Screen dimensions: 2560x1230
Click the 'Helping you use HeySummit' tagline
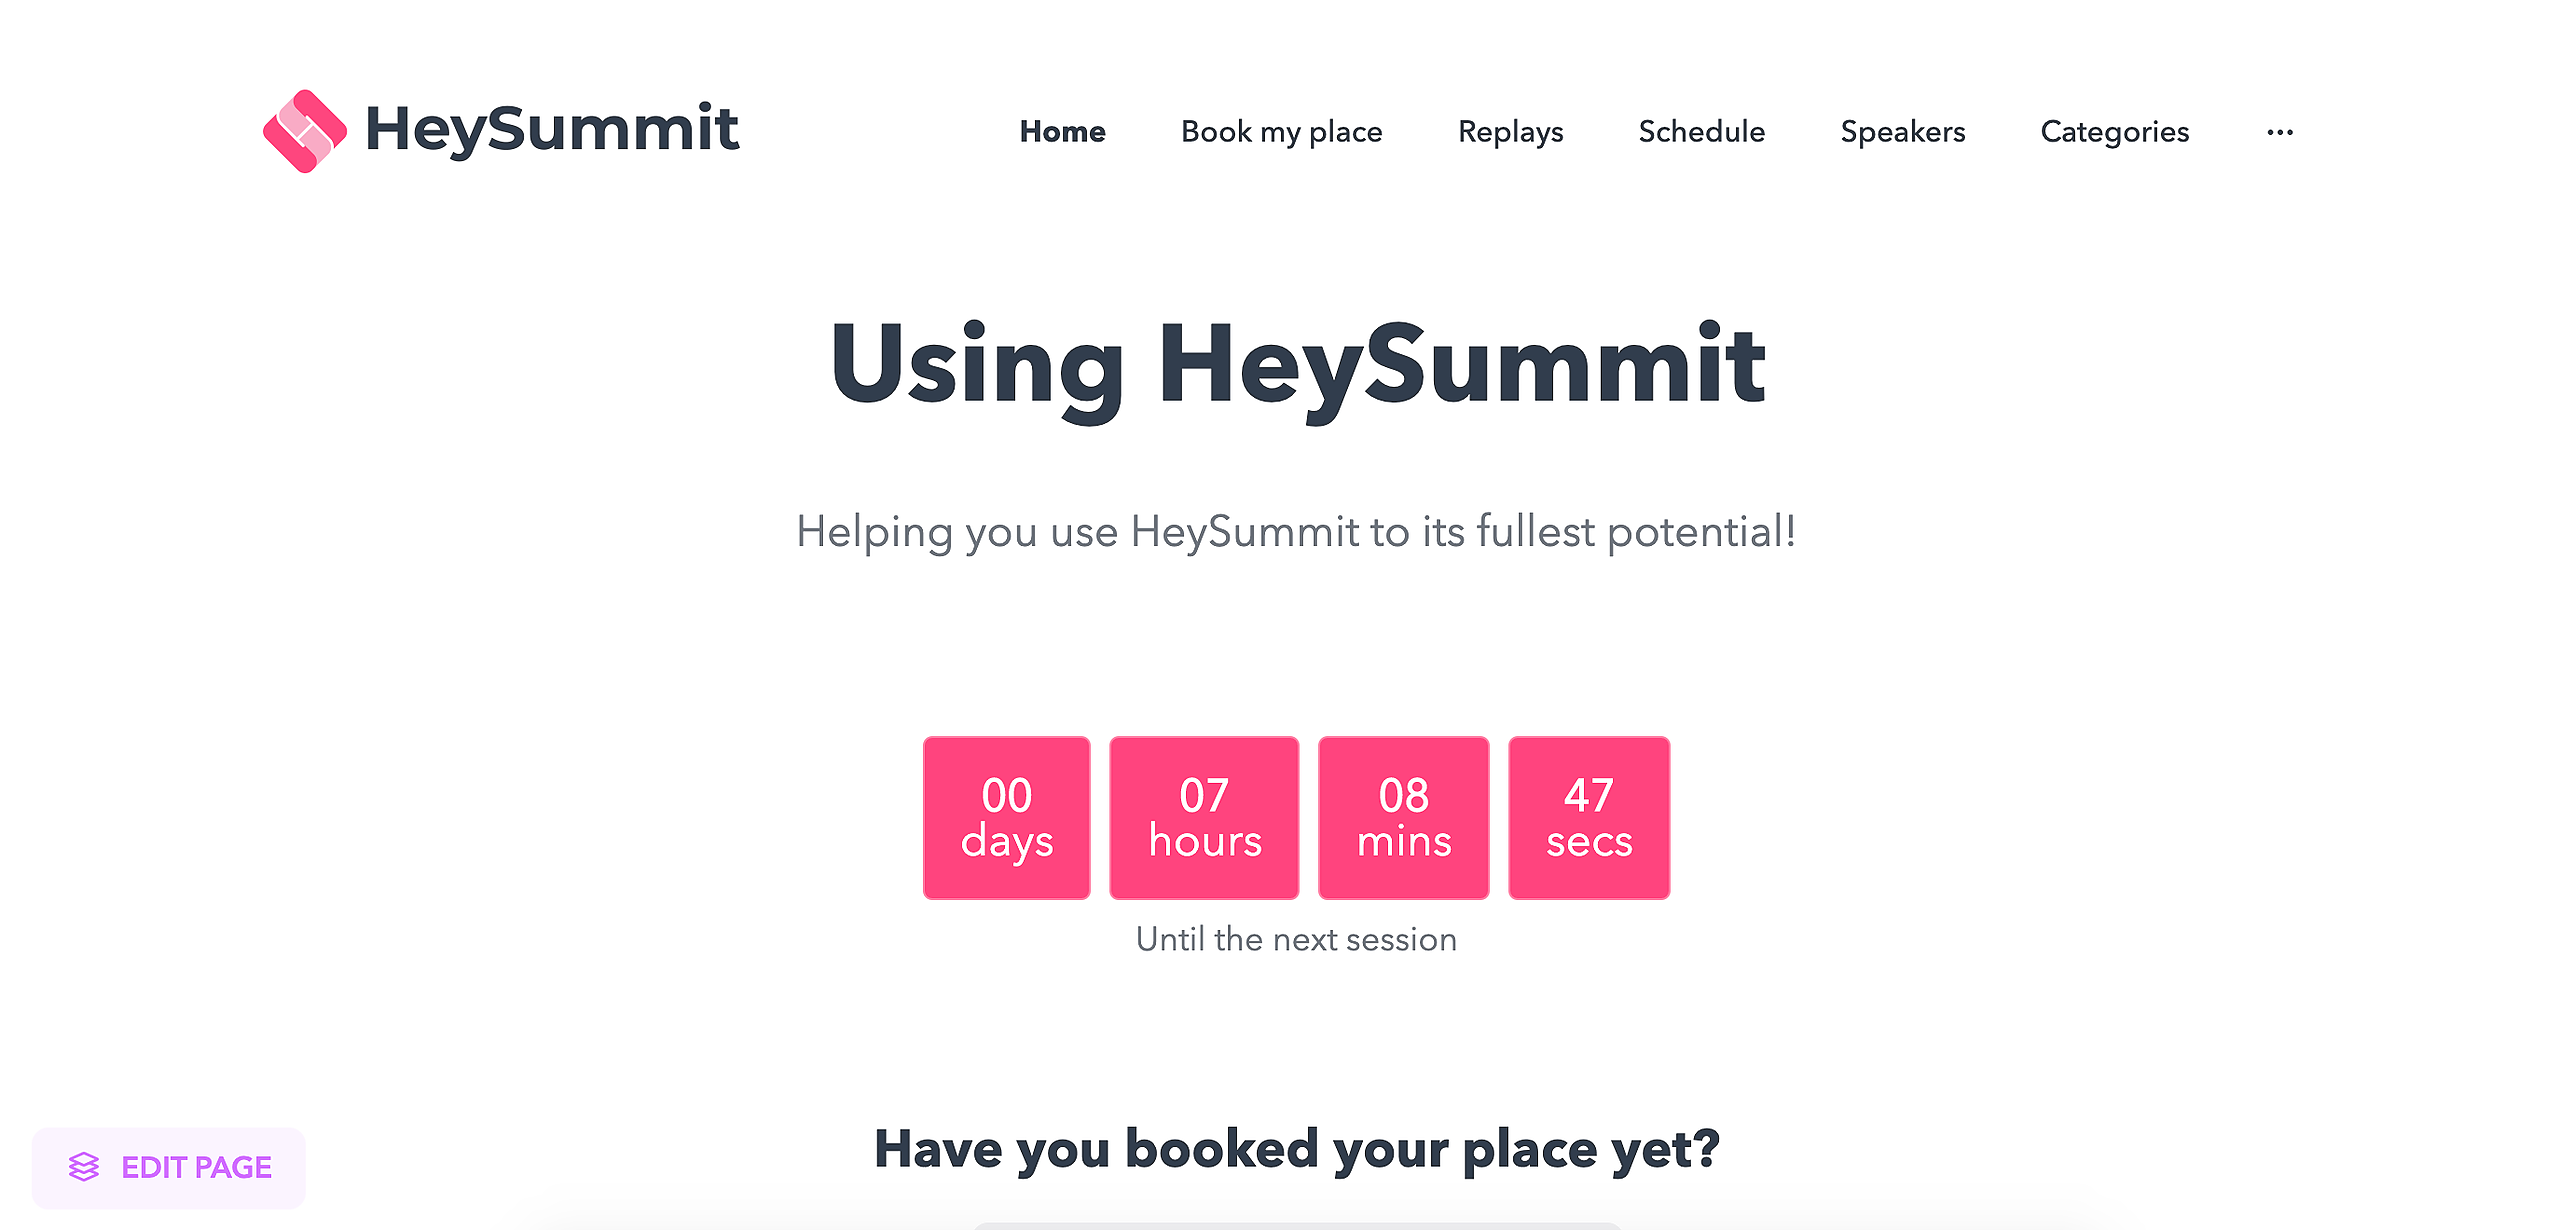pos(1296,532)
